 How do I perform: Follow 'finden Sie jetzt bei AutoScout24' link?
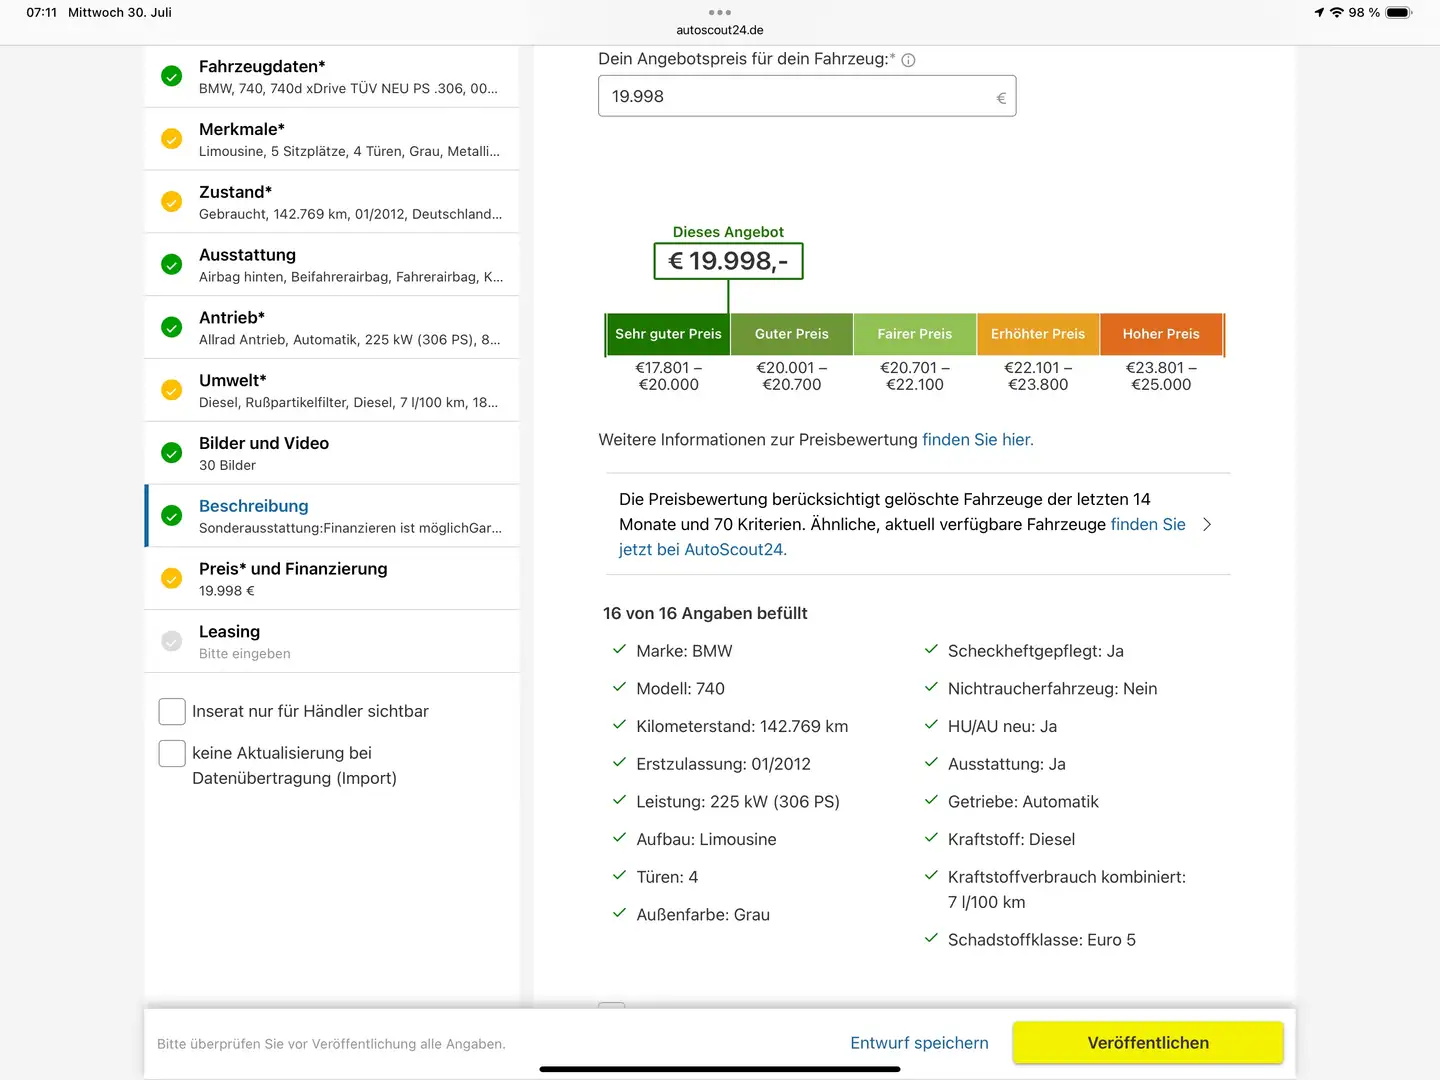click(x=902, y=537)
